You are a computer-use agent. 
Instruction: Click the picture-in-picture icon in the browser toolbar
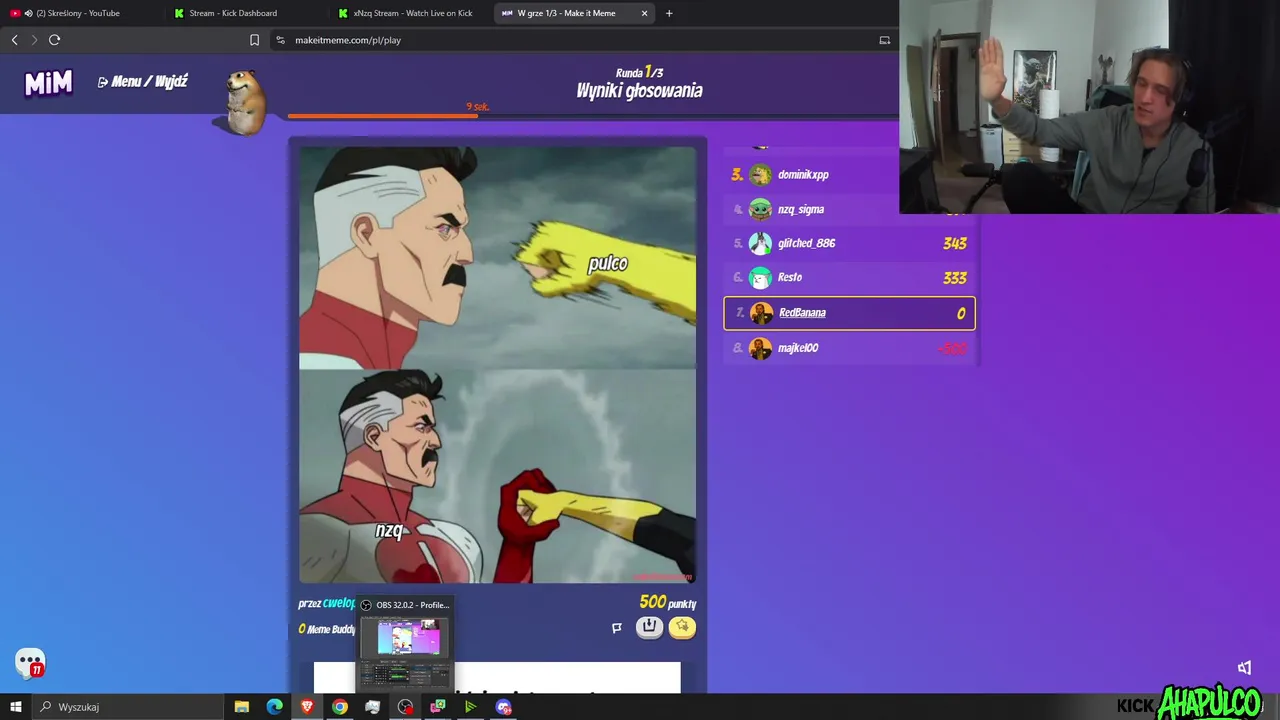tap(884, 40)
